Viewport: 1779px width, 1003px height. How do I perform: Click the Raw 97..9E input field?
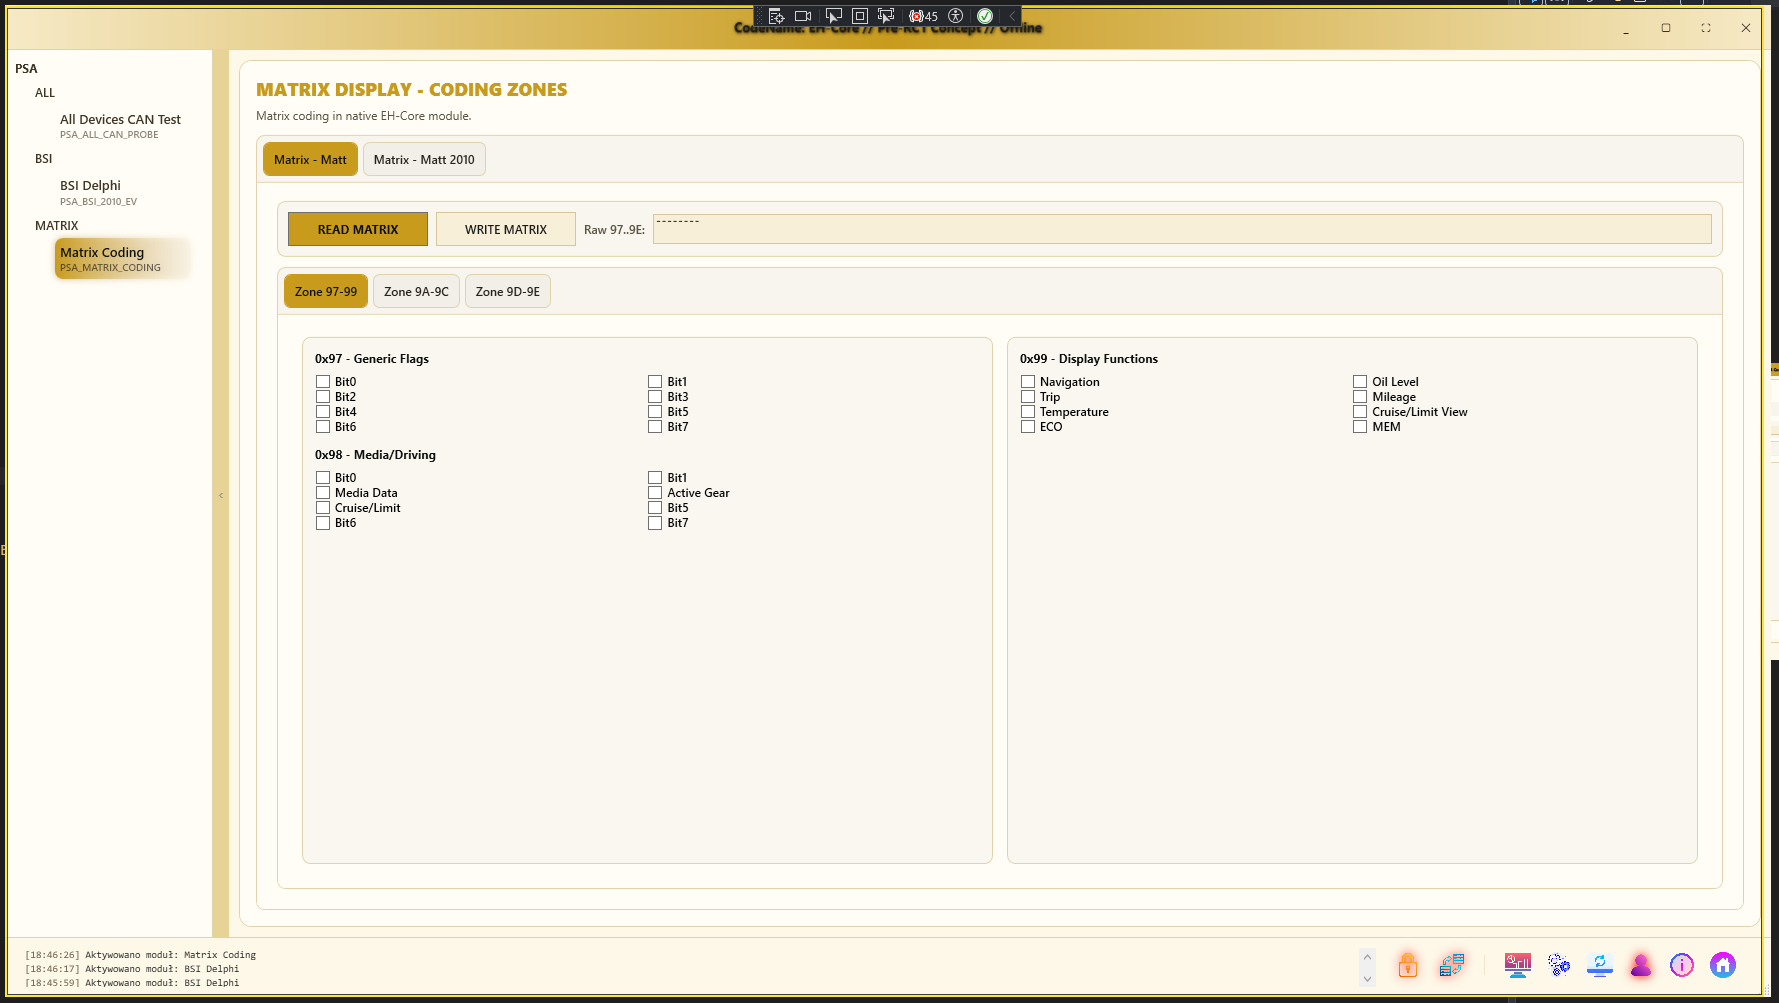tap(1182, 229)
